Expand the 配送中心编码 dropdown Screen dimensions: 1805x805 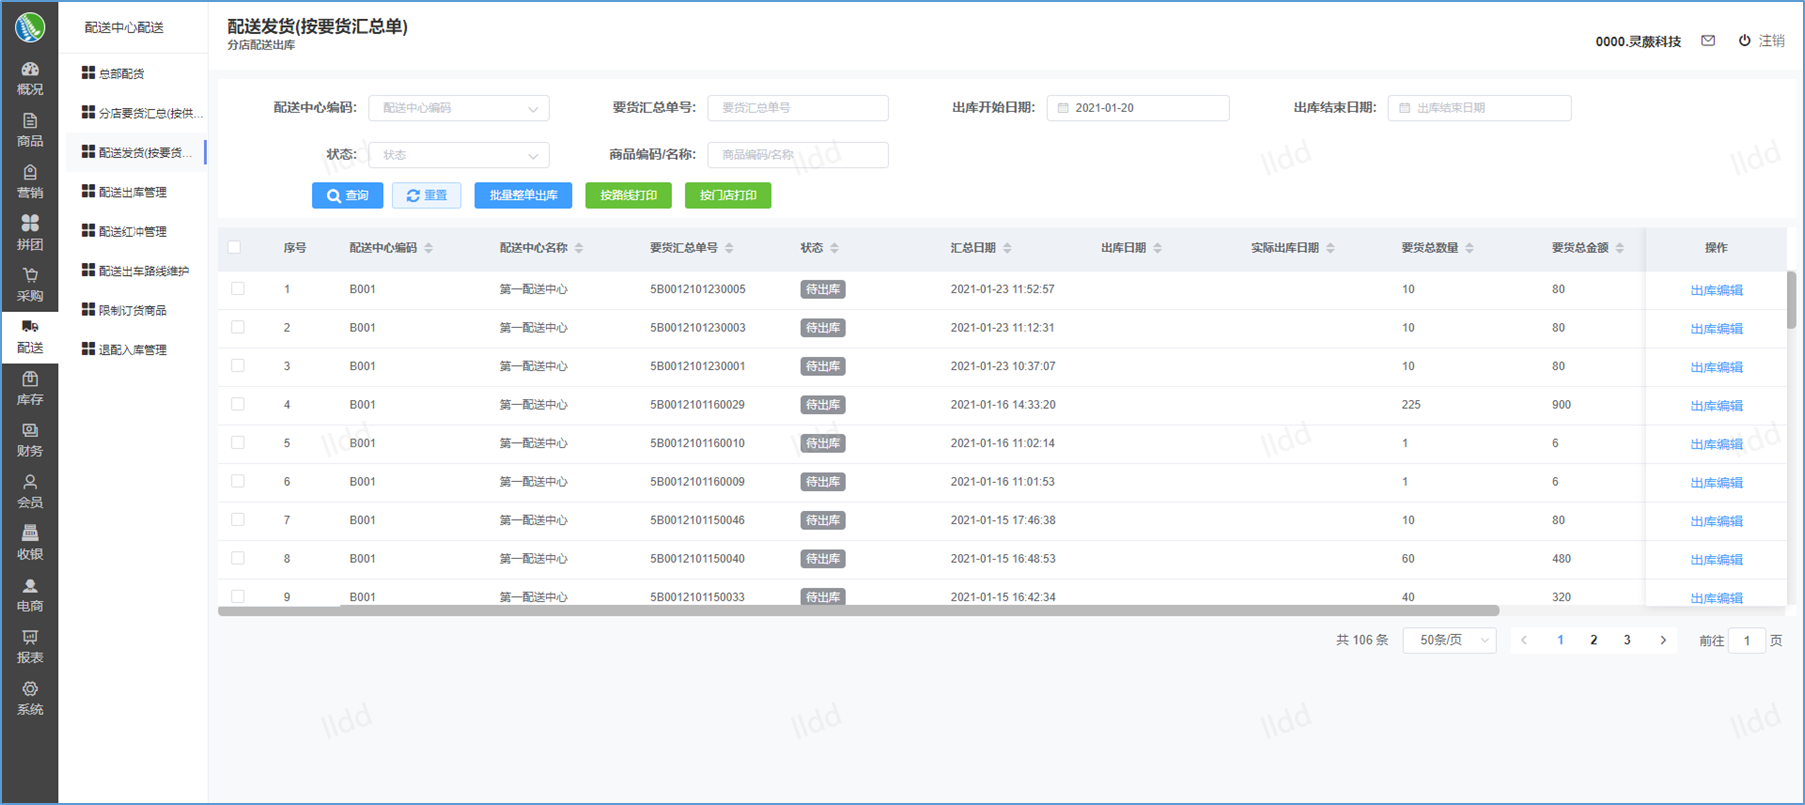pos(458,108)
